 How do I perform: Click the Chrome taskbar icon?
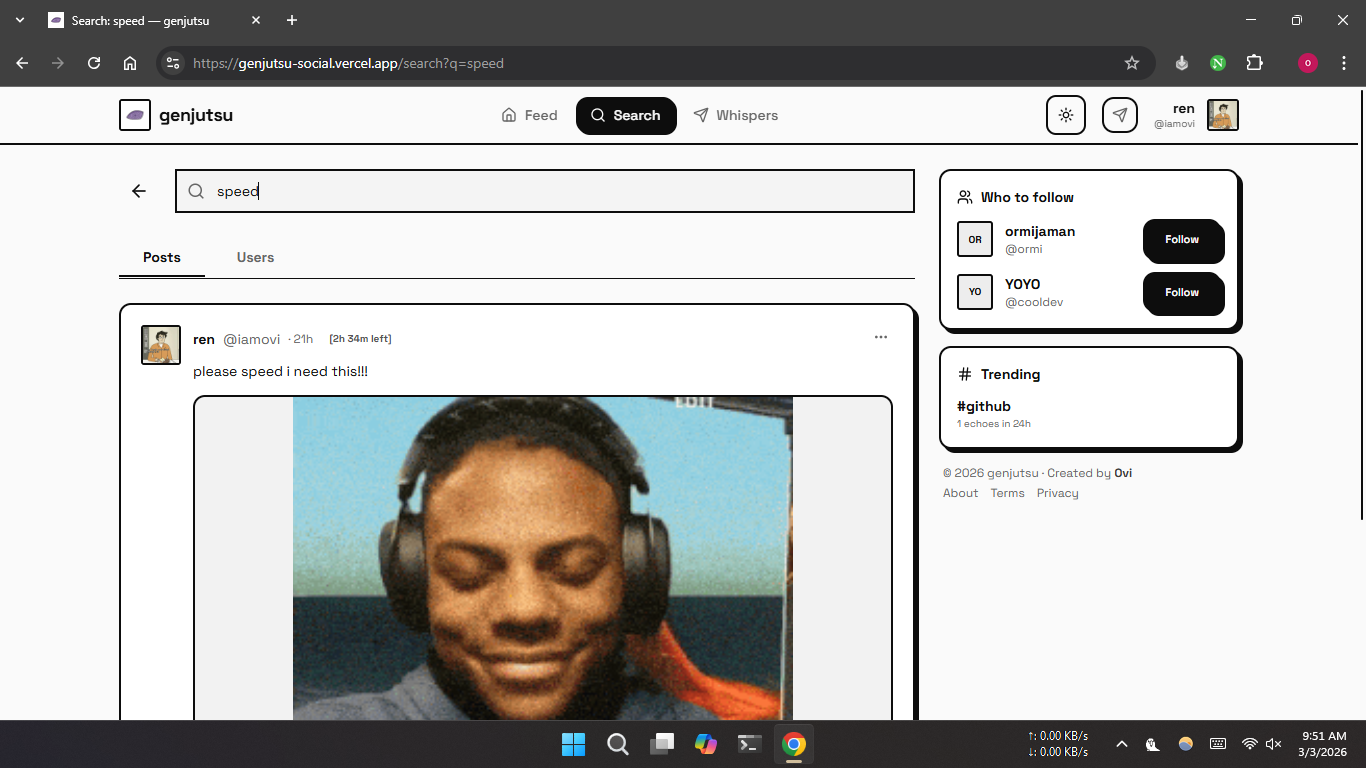[x=794, y=744]
